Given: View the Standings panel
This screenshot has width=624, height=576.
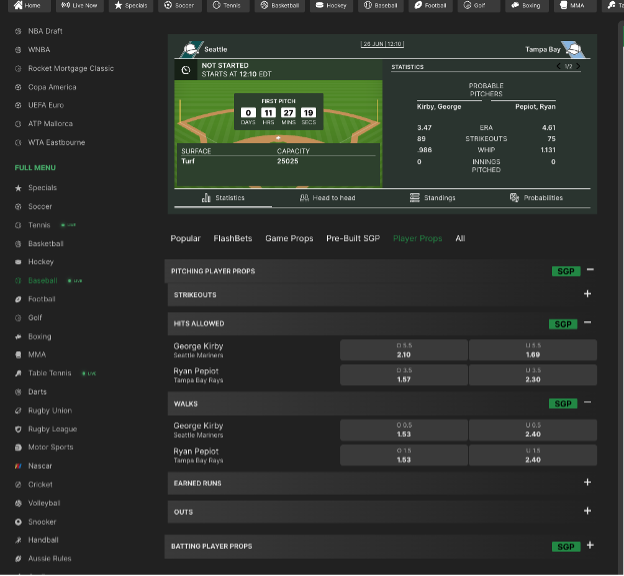Looking at the screenshot, I should (432, 198).
